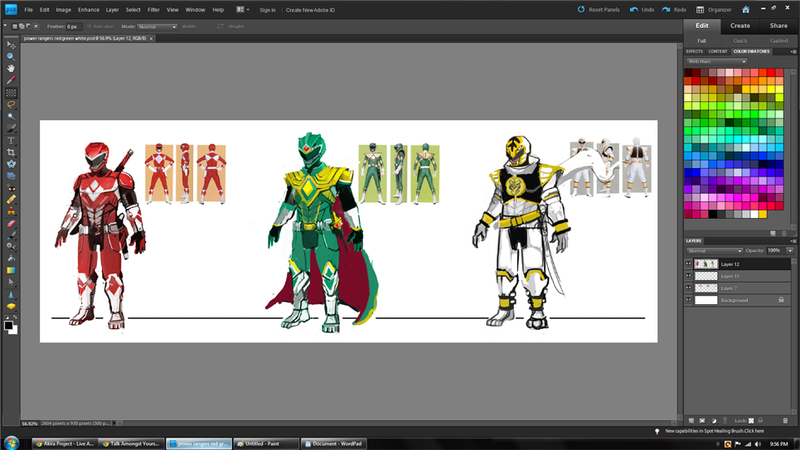
Task: Toggle lock transparent pixels in Layers panel
Action: (x=751, y=420)
